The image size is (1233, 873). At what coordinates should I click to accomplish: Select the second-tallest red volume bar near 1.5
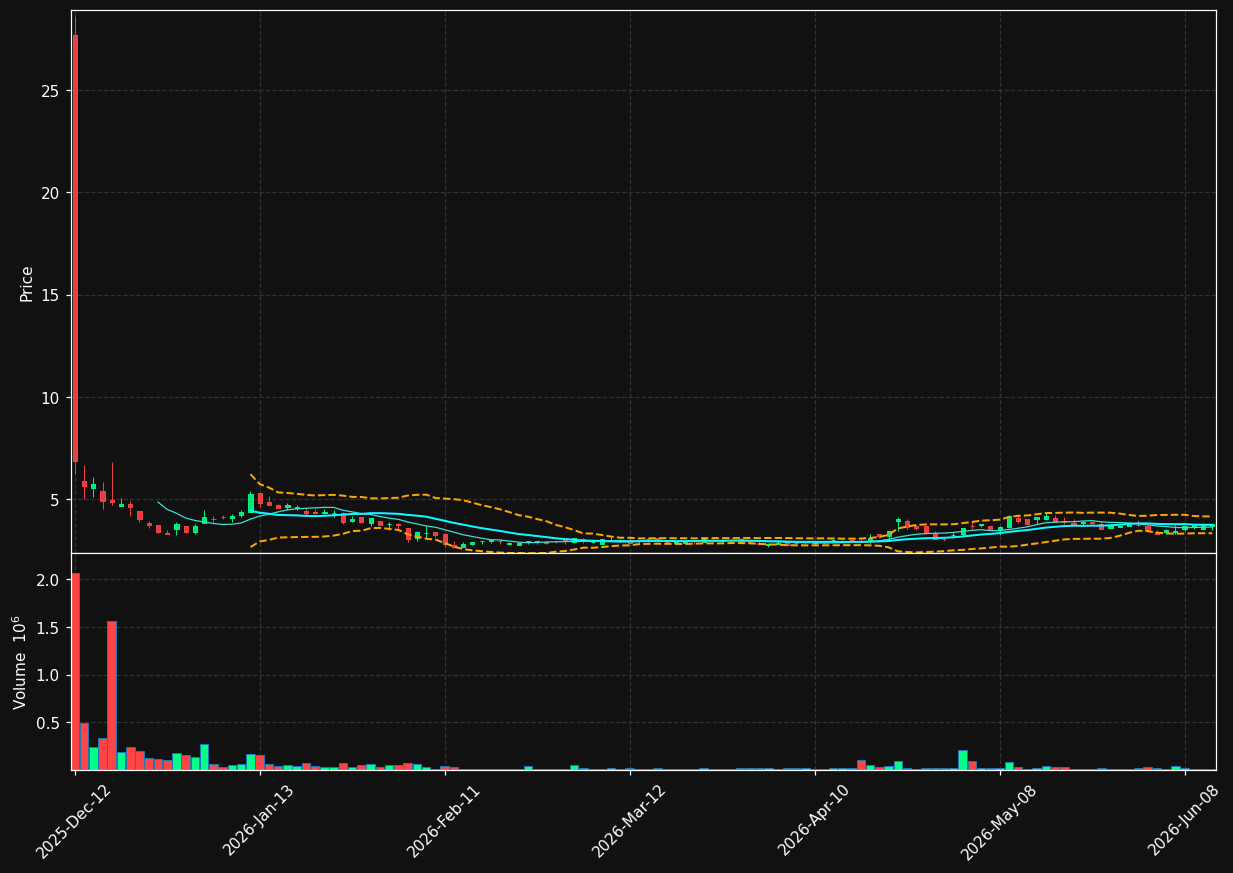[112, 695]
